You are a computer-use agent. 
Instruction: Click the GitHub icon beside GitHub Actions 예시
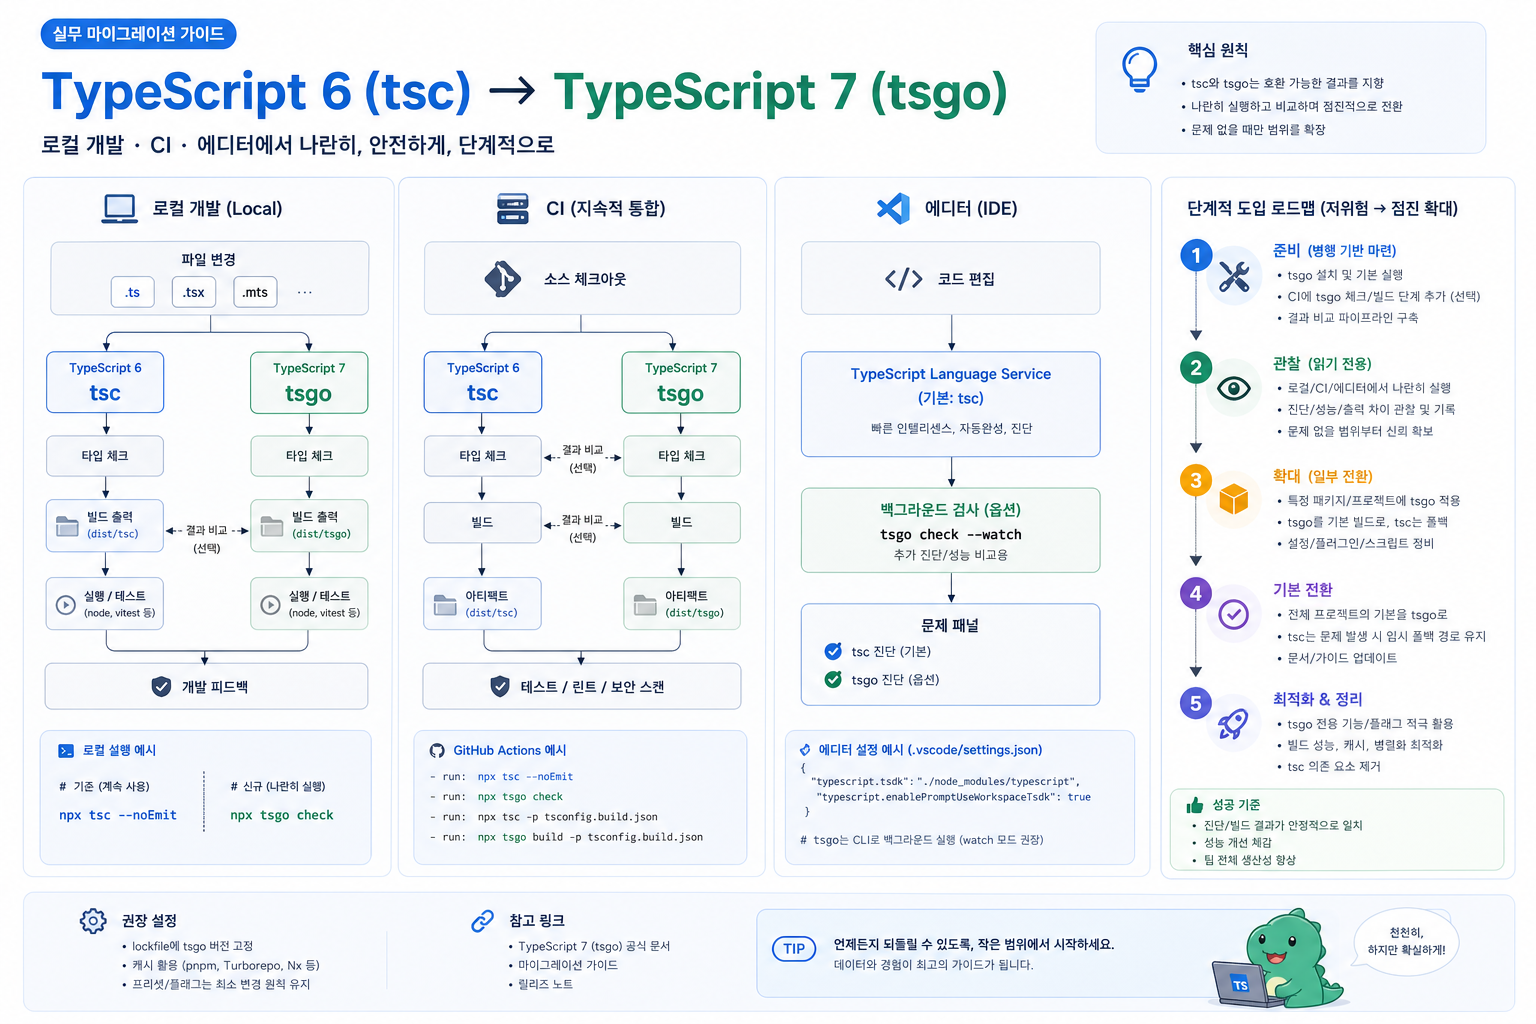click(437, 750)
